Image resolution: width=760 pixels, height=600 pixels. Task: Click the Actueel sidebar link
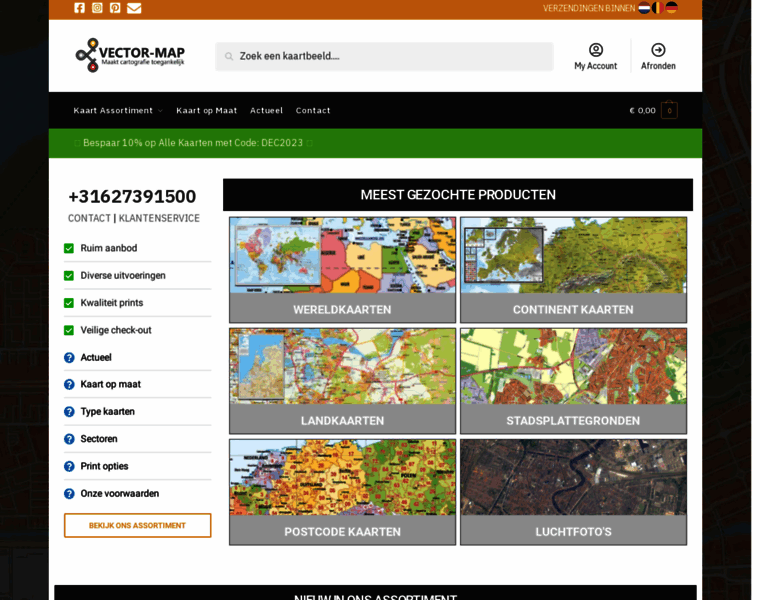point(96,358)
